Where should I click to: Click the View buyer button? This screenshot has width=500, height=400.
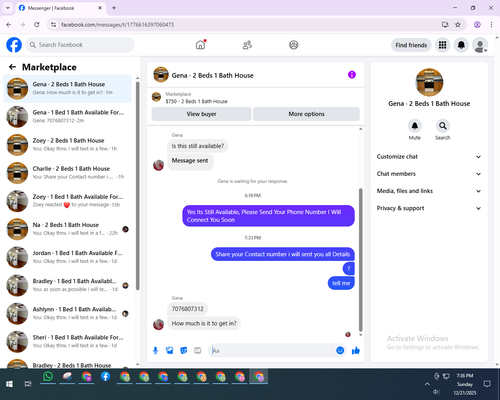pos(201,114)
